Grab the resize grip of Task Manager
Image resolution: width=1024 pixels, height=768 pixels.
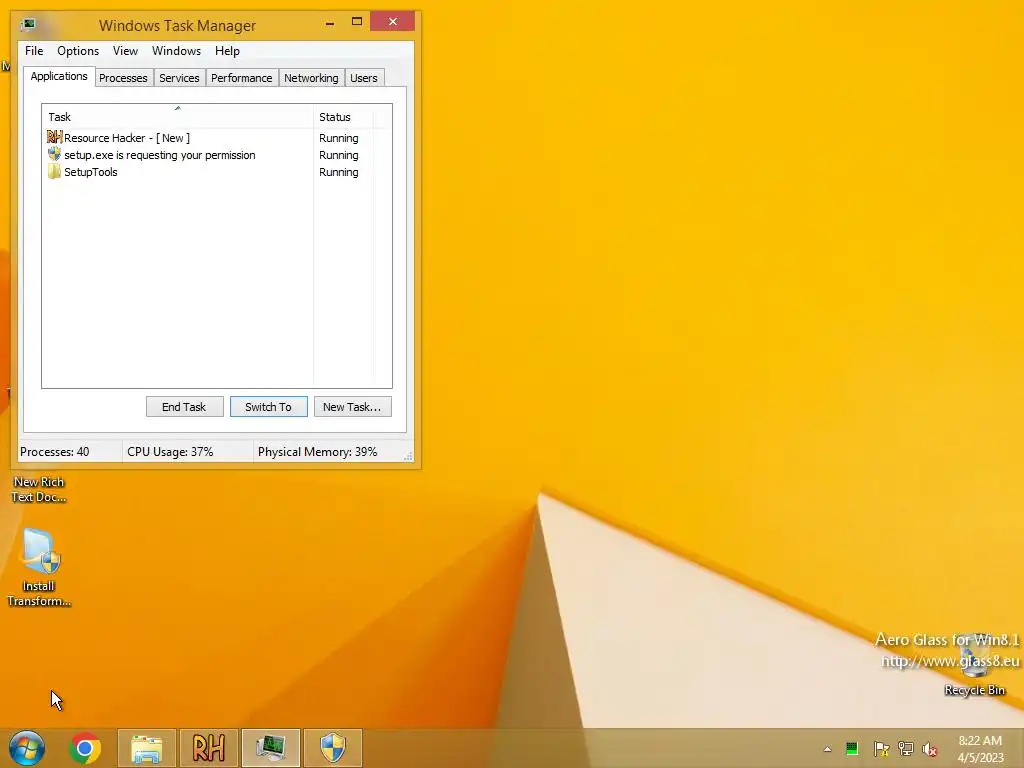pos(408,456)
